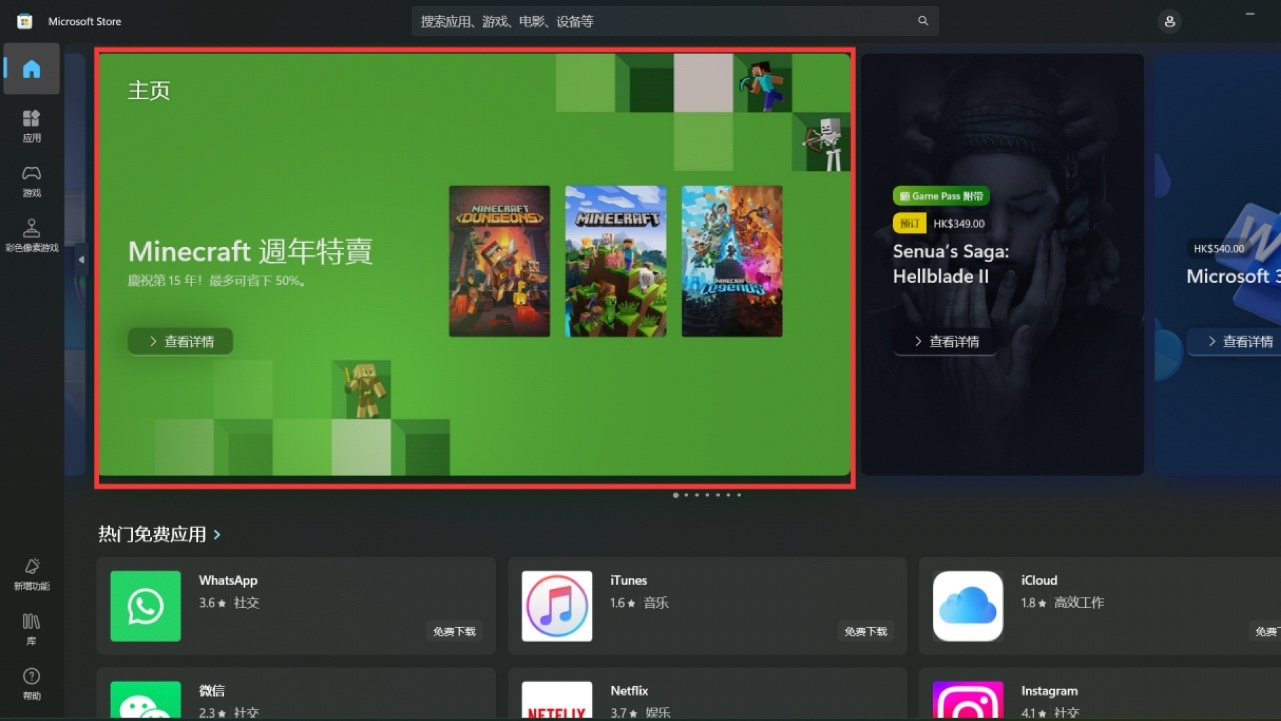Click the WhatsApp app name text
Image resolution: width=1281 pixels, height=721 pixels.
pyautogui.click(x=228, y=580)
